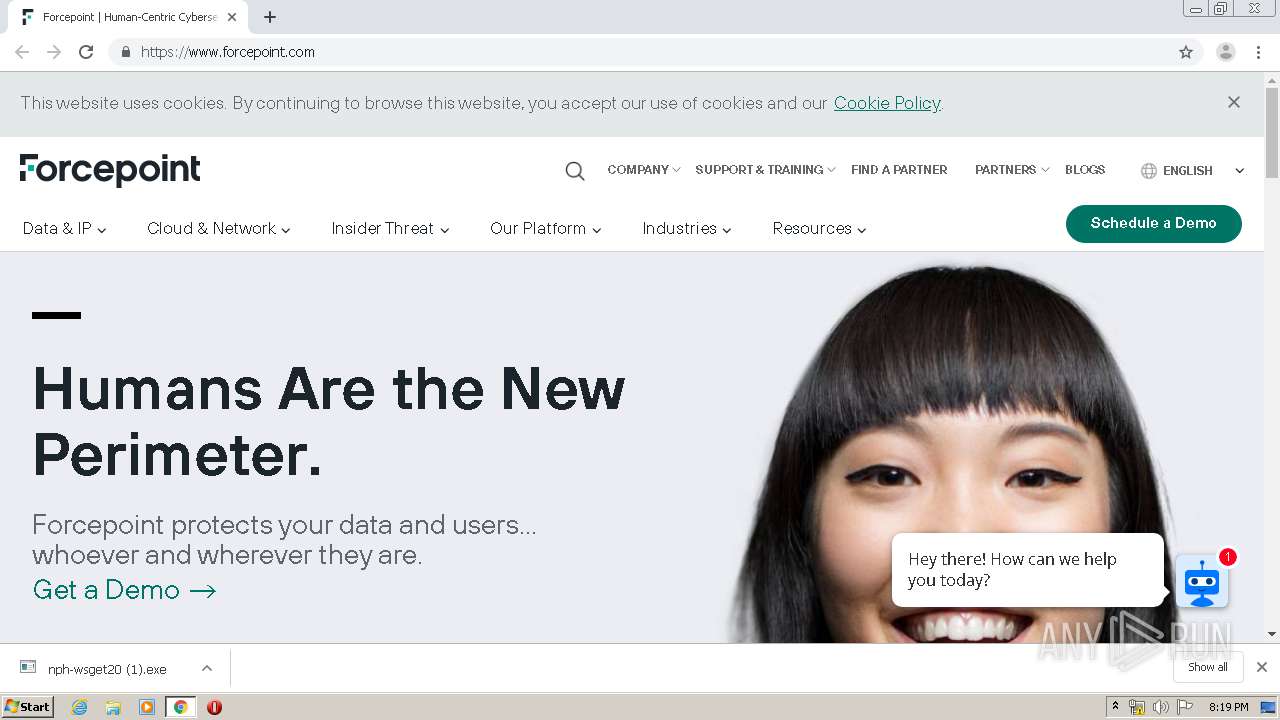Expand the Our Platform menu
This screenshot has width=1280, height=720.
(546, 228)
